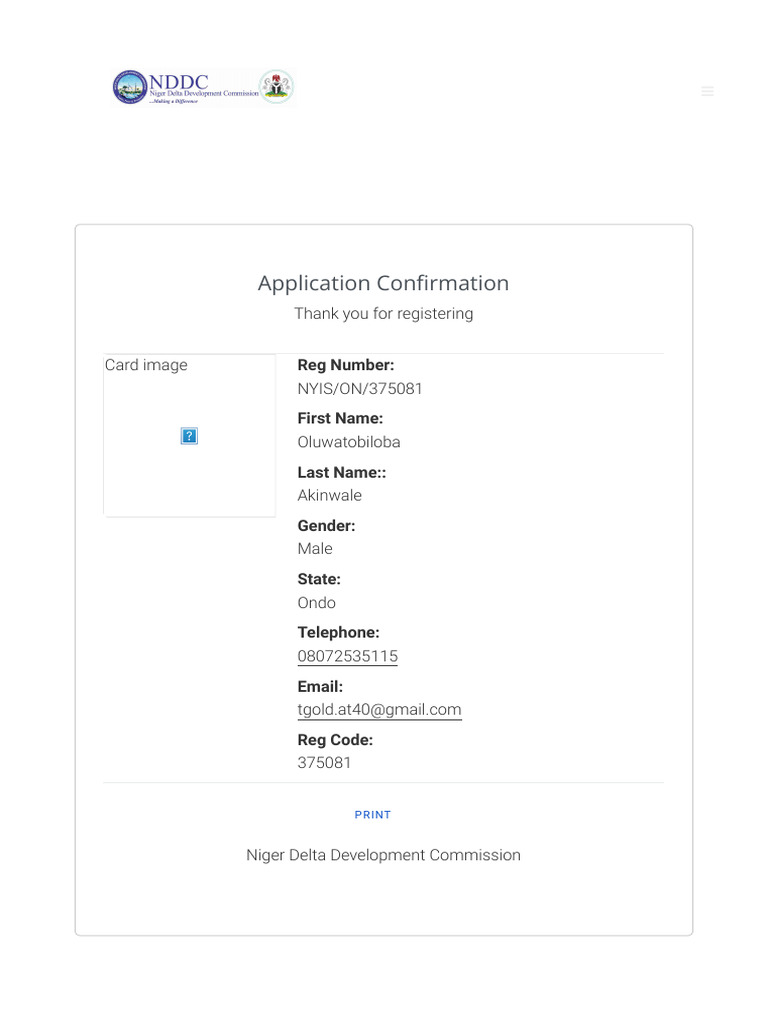Image resolution: width=768 pixels, height=1024 pixels.
Task: Click the broken image question mark icon
Action: point(189,436)
